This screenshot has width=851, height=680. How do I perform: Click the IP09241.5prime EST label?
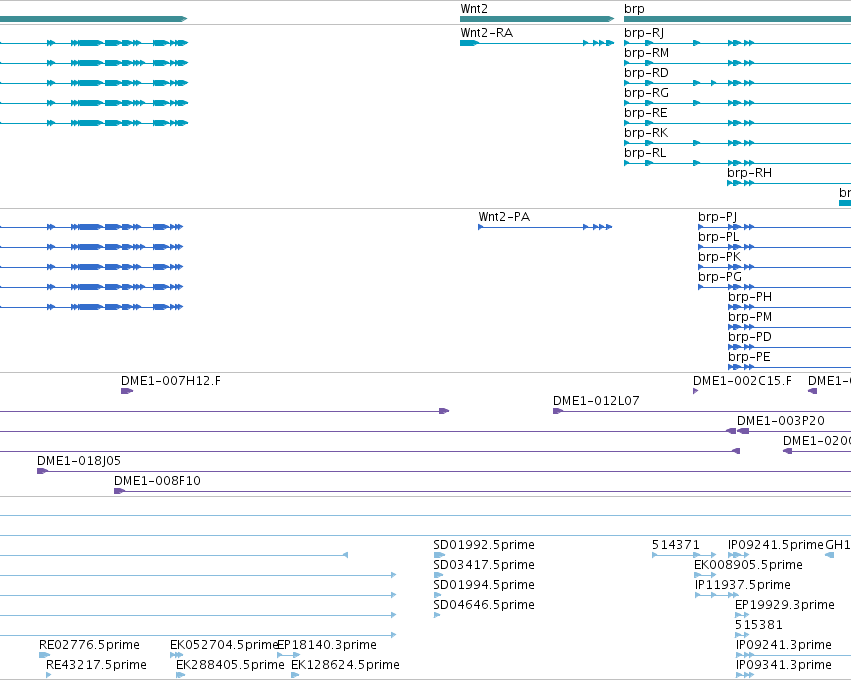tap(776, 545)
